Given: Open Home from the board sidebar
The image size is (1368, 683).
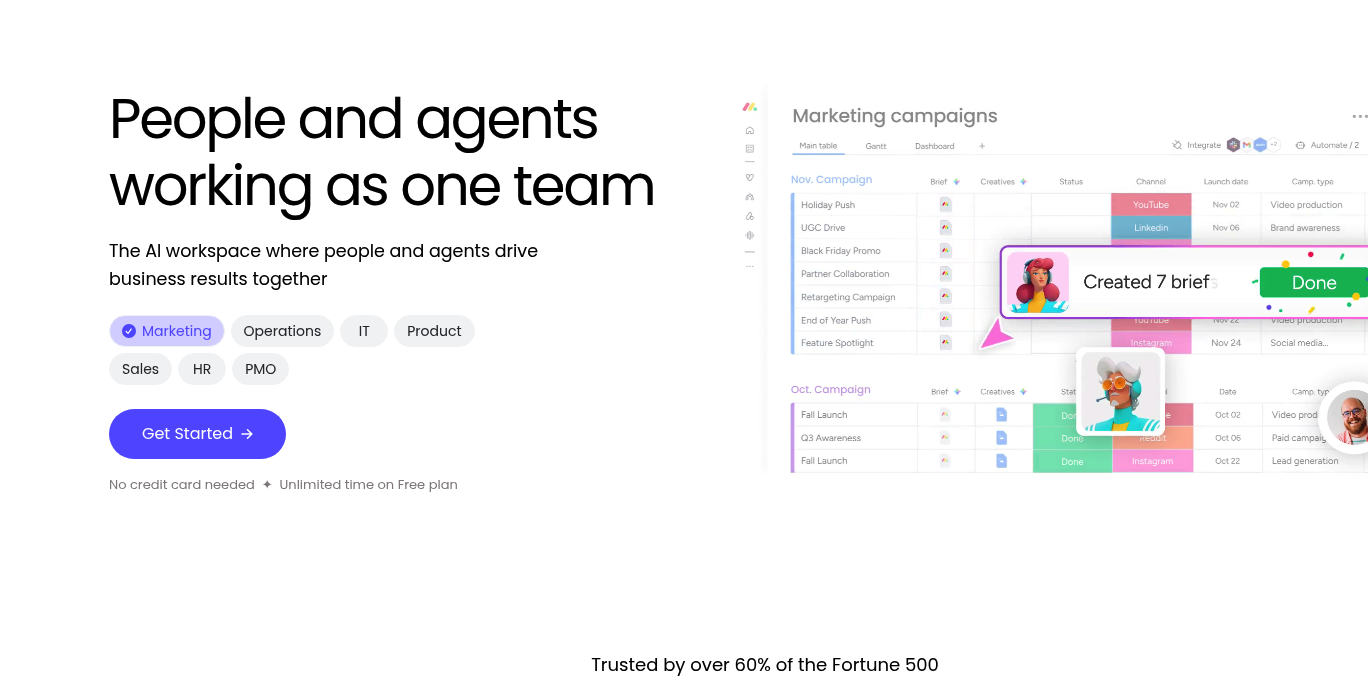Looking at the screenshot, I should coord(750,130).
